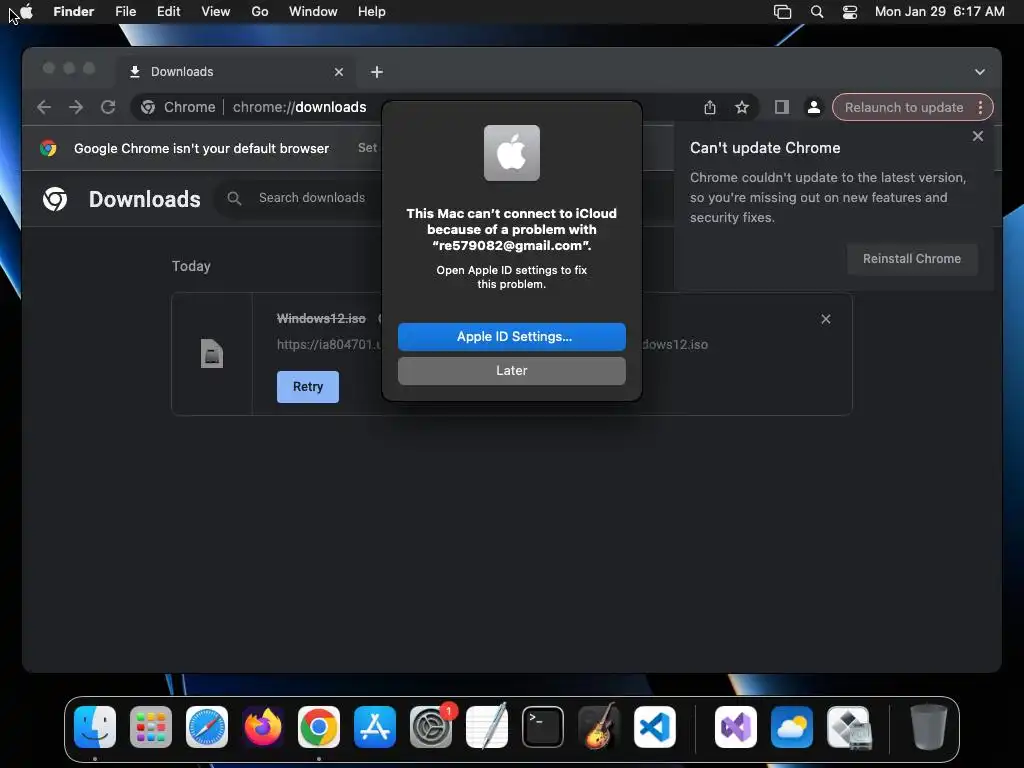Open TextEdit from the dock
Screen dimensions: 1024x768
tap(487, 727)
